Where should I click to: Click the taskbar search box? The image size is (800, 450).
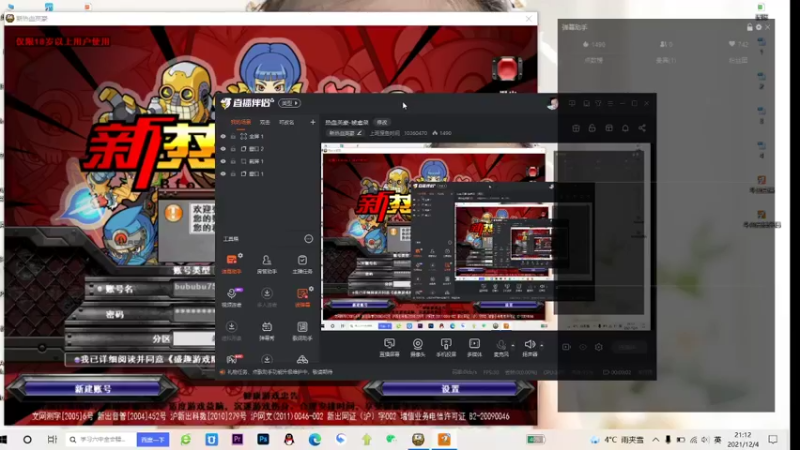tap(101, 439)
